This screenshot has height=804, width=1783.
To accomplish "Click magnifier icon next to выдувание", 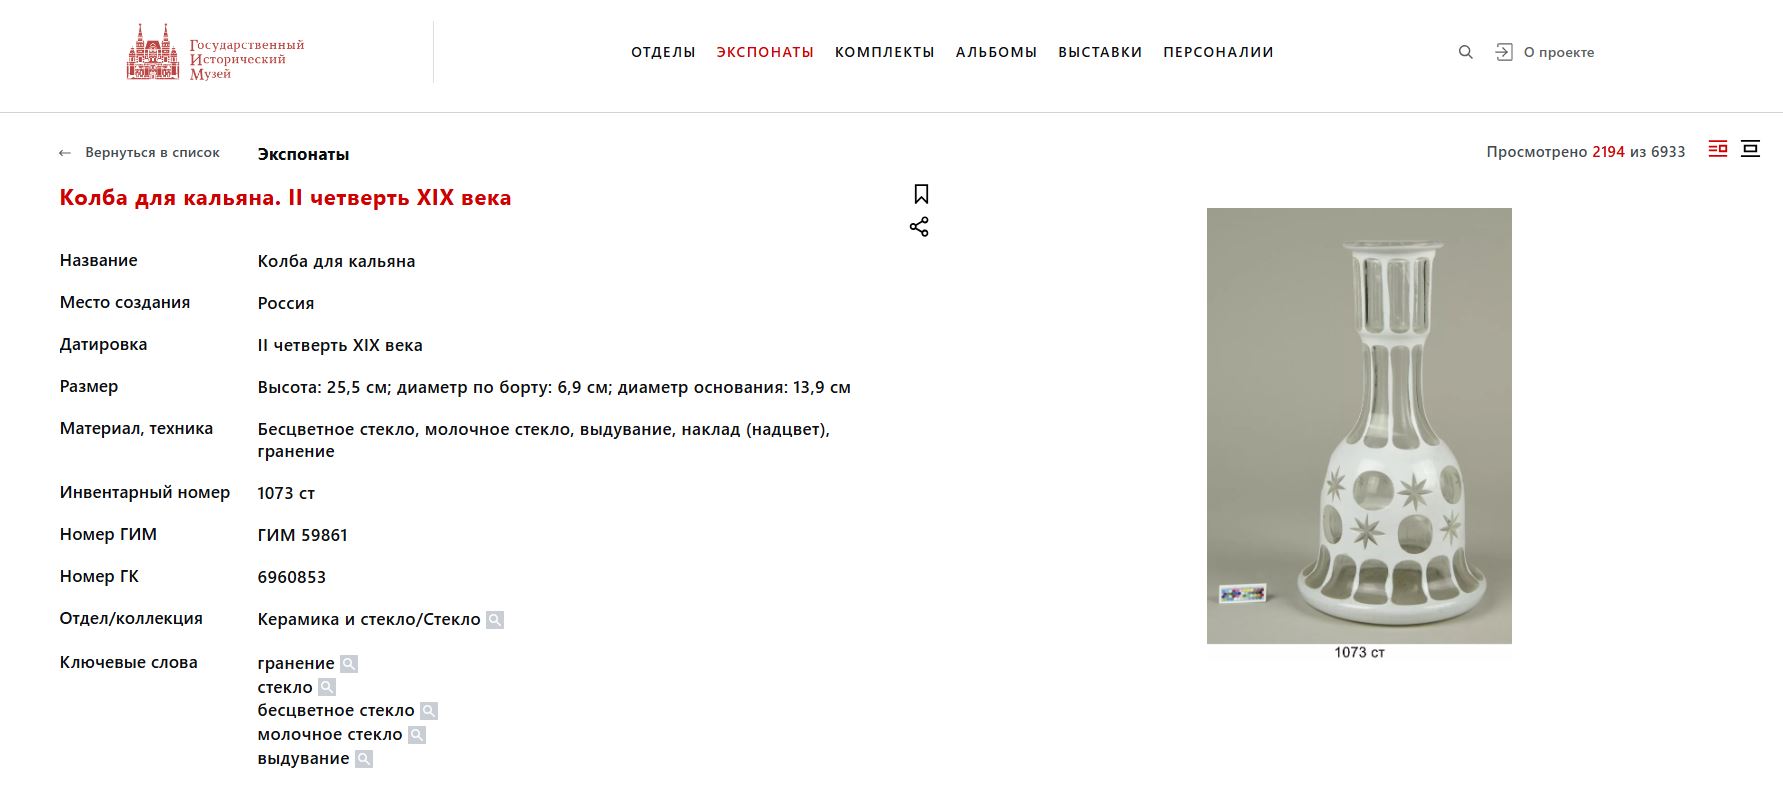I will point(364,759).
